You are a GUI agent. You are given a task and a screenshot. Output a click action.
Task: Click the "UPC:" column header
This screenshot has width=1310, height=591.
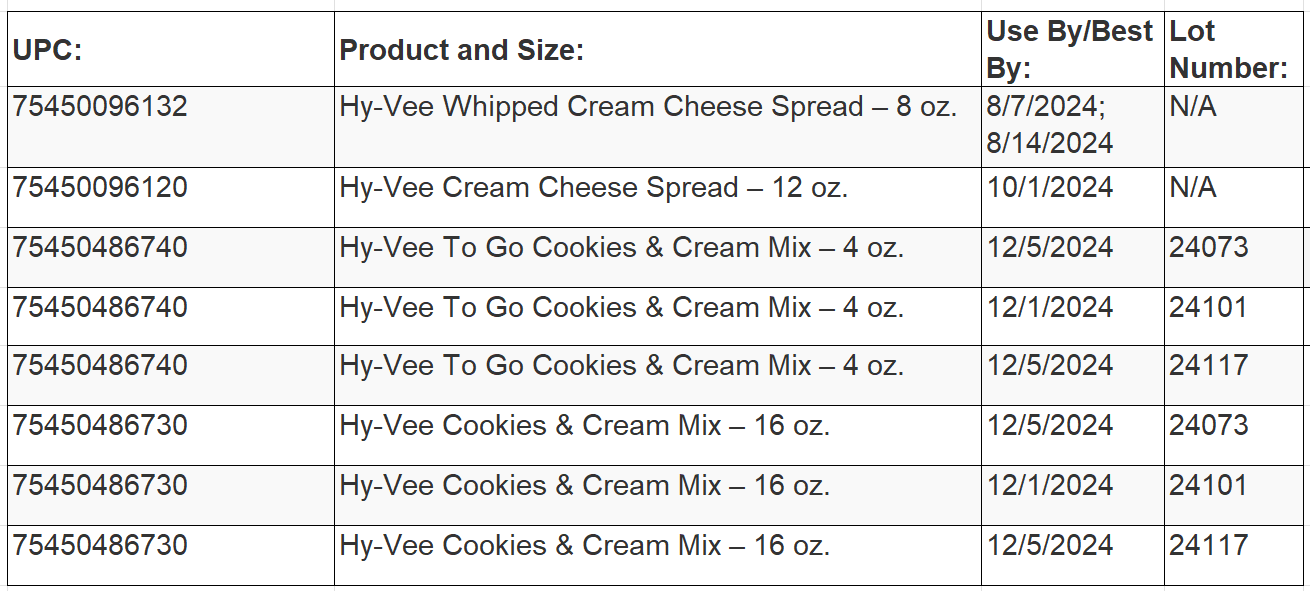pyautogui.click(x=47, y=50)
